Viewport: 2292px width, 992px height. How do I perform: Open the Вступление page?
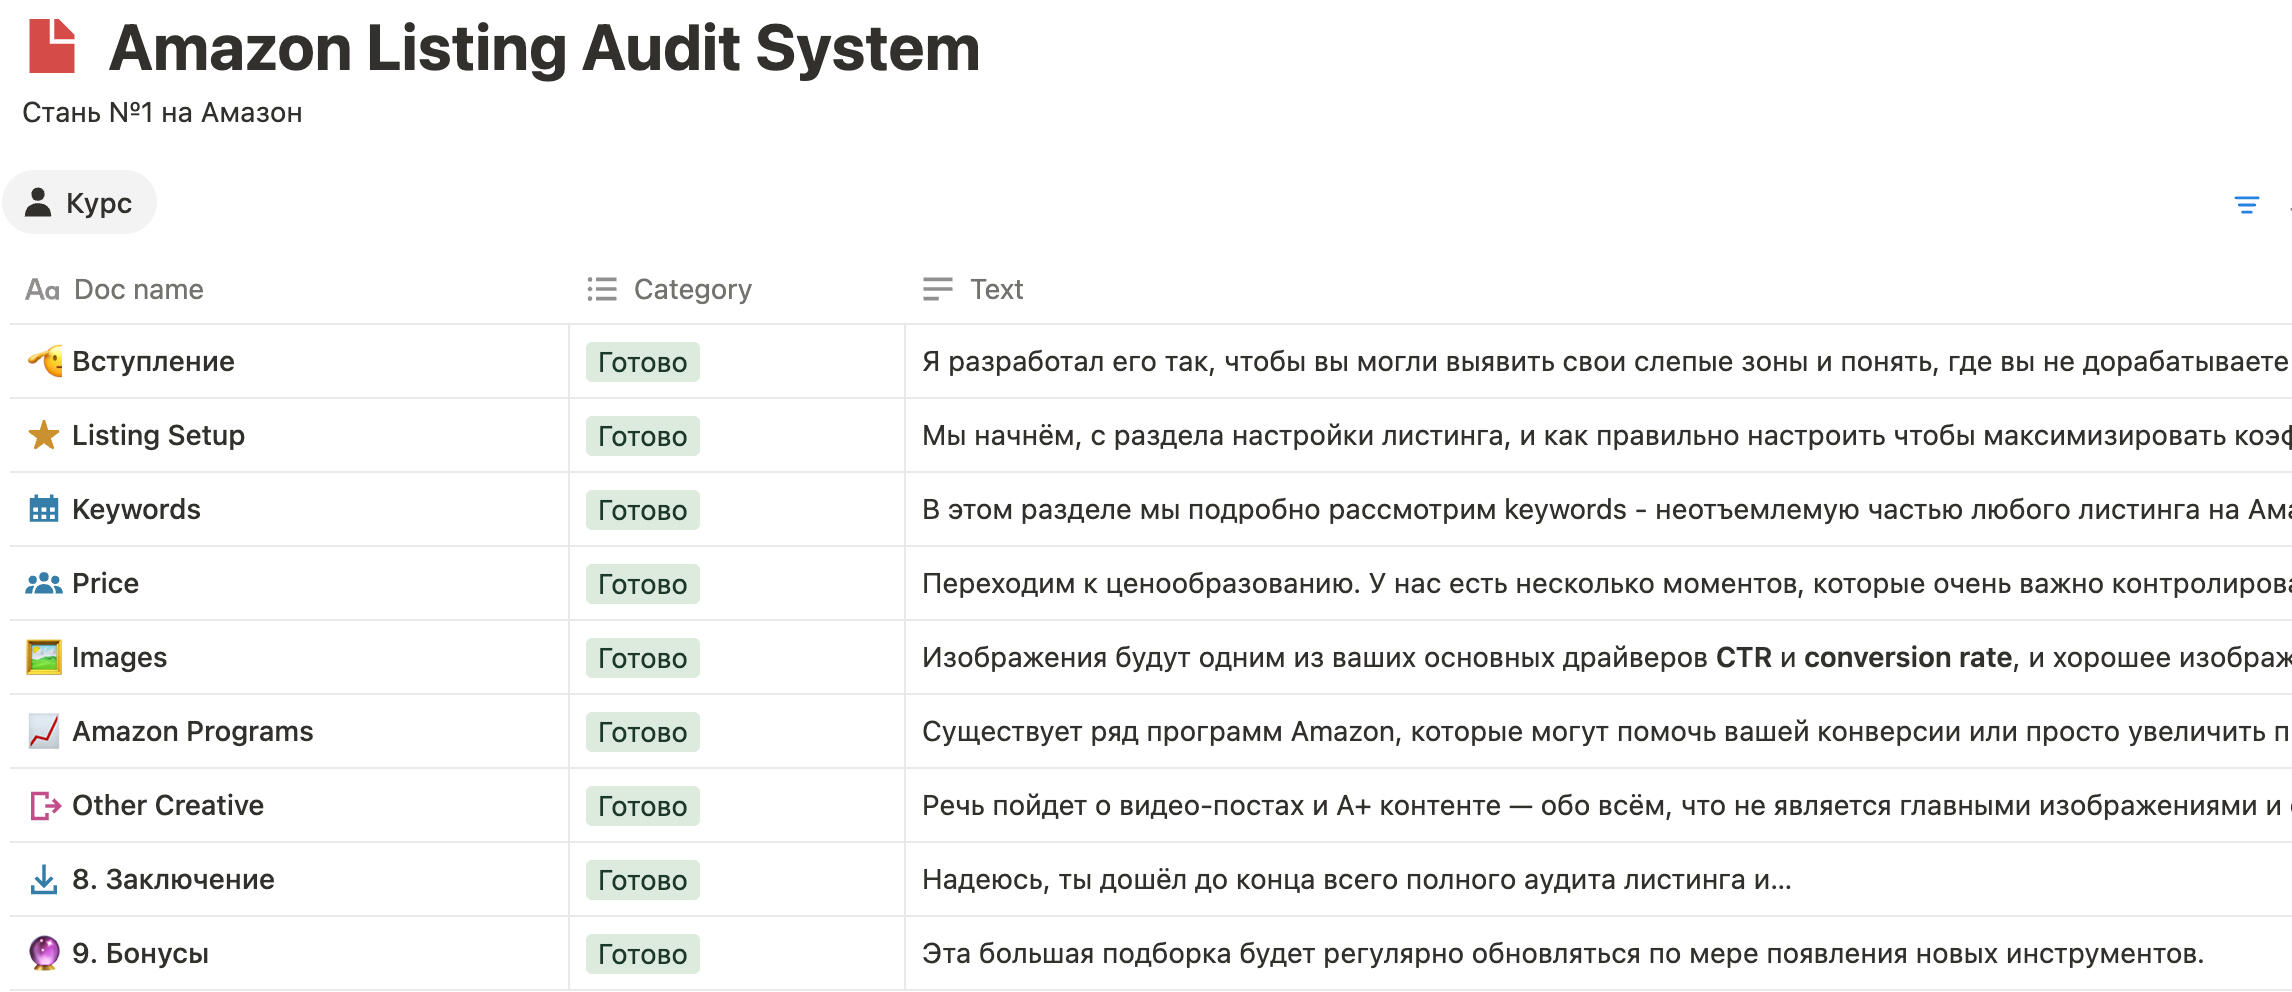click(153, 361)
